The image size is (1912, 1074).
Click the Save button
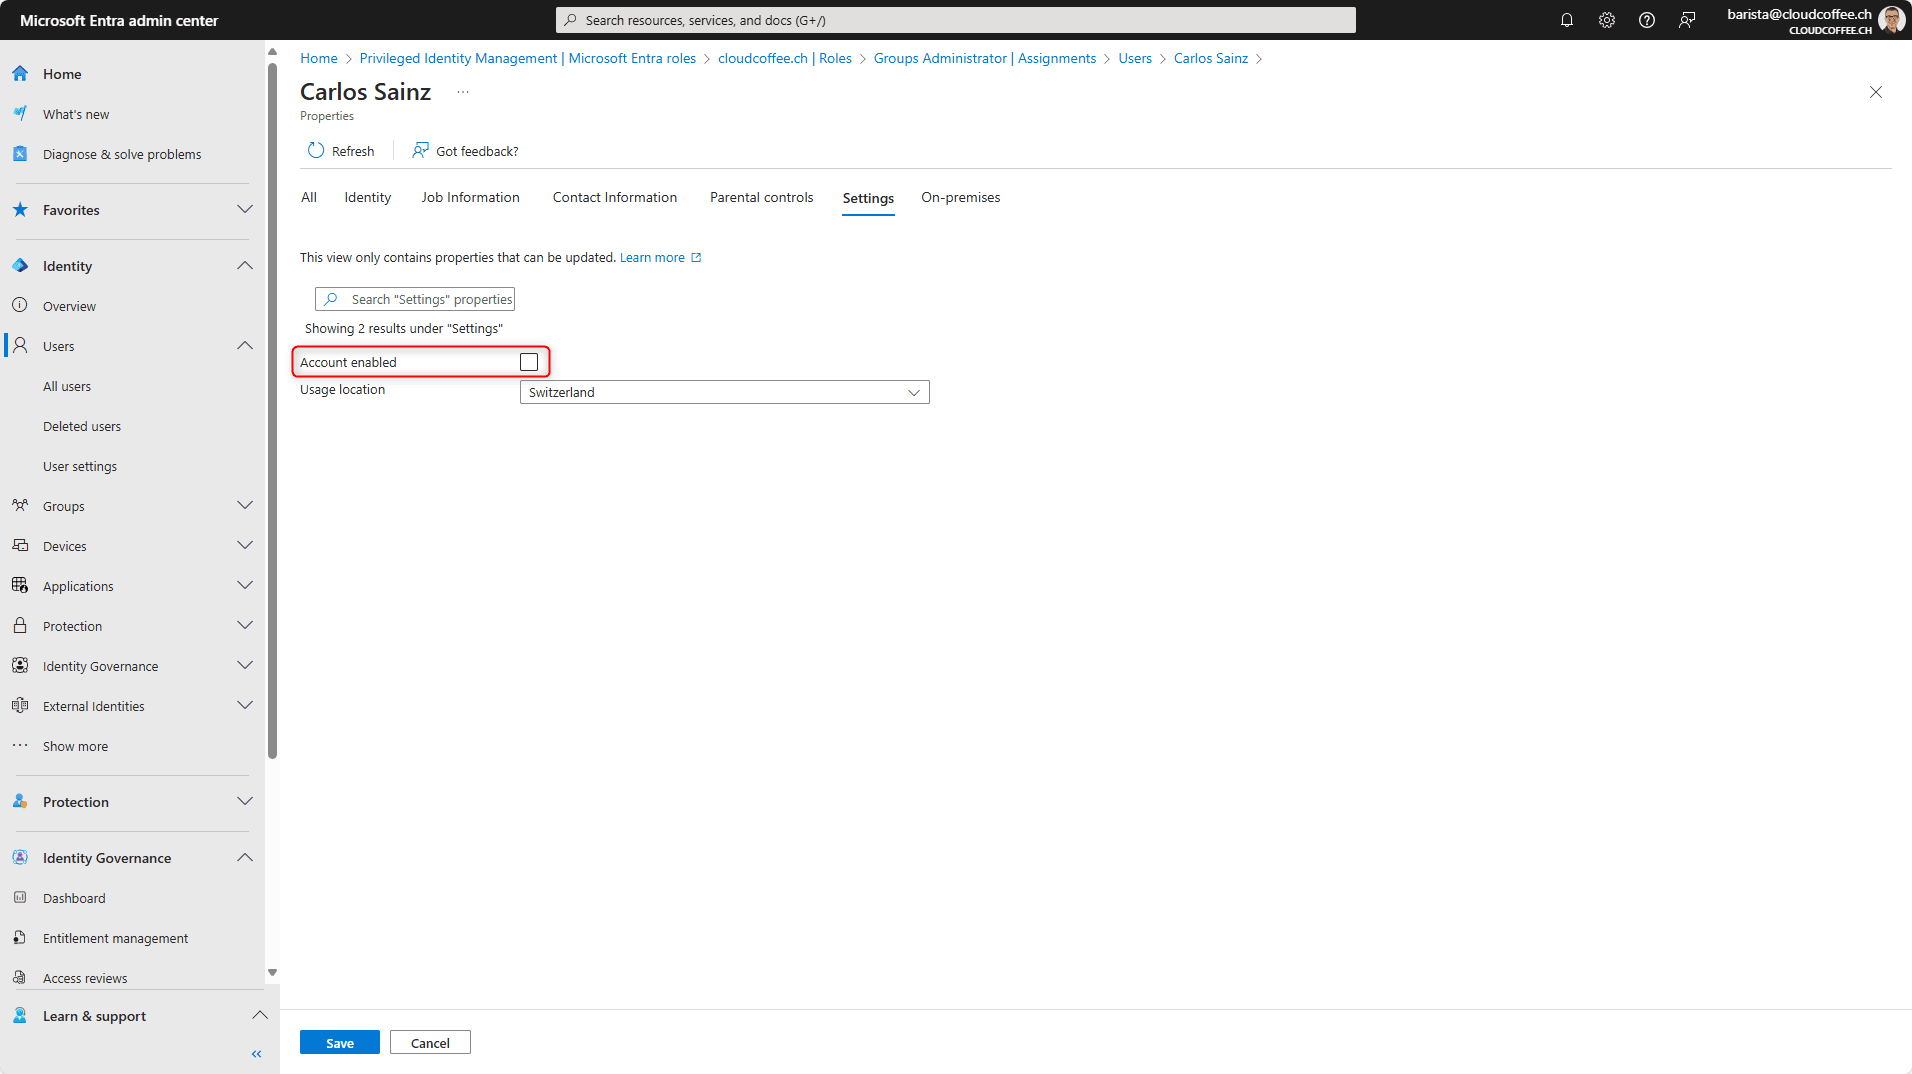point(339,1042)
